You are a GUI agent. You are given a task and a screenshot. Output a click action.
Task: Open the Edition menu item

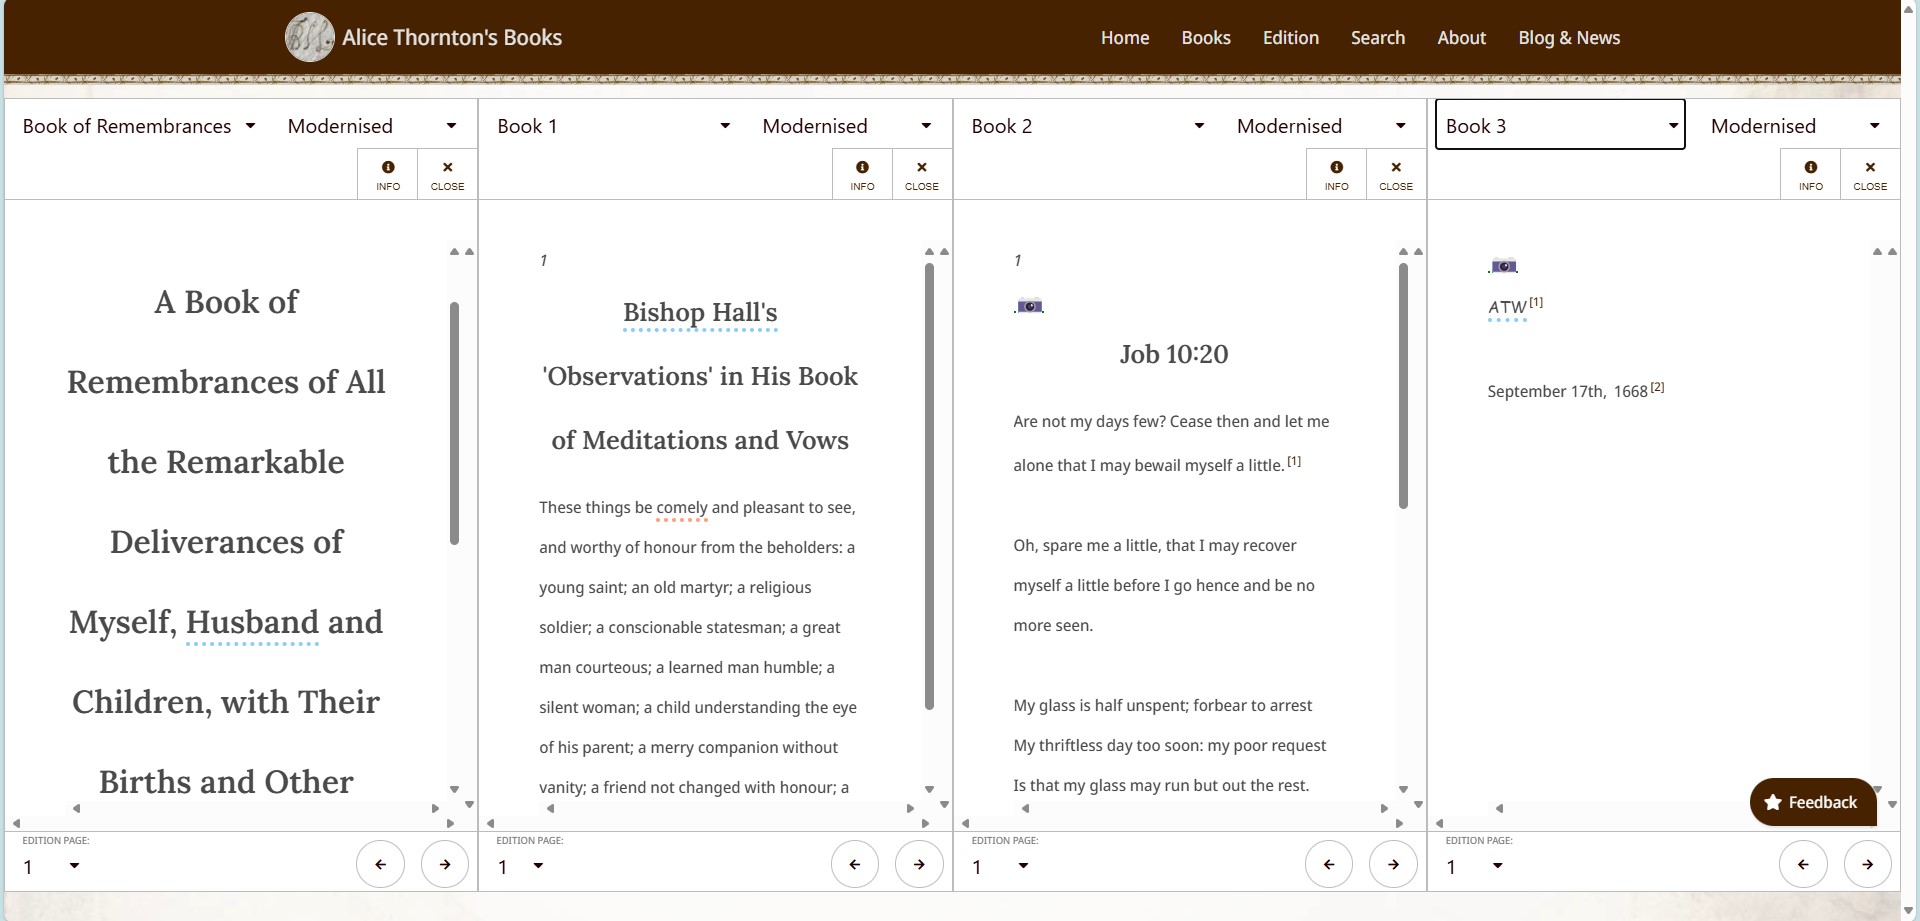coord(1290,38)
